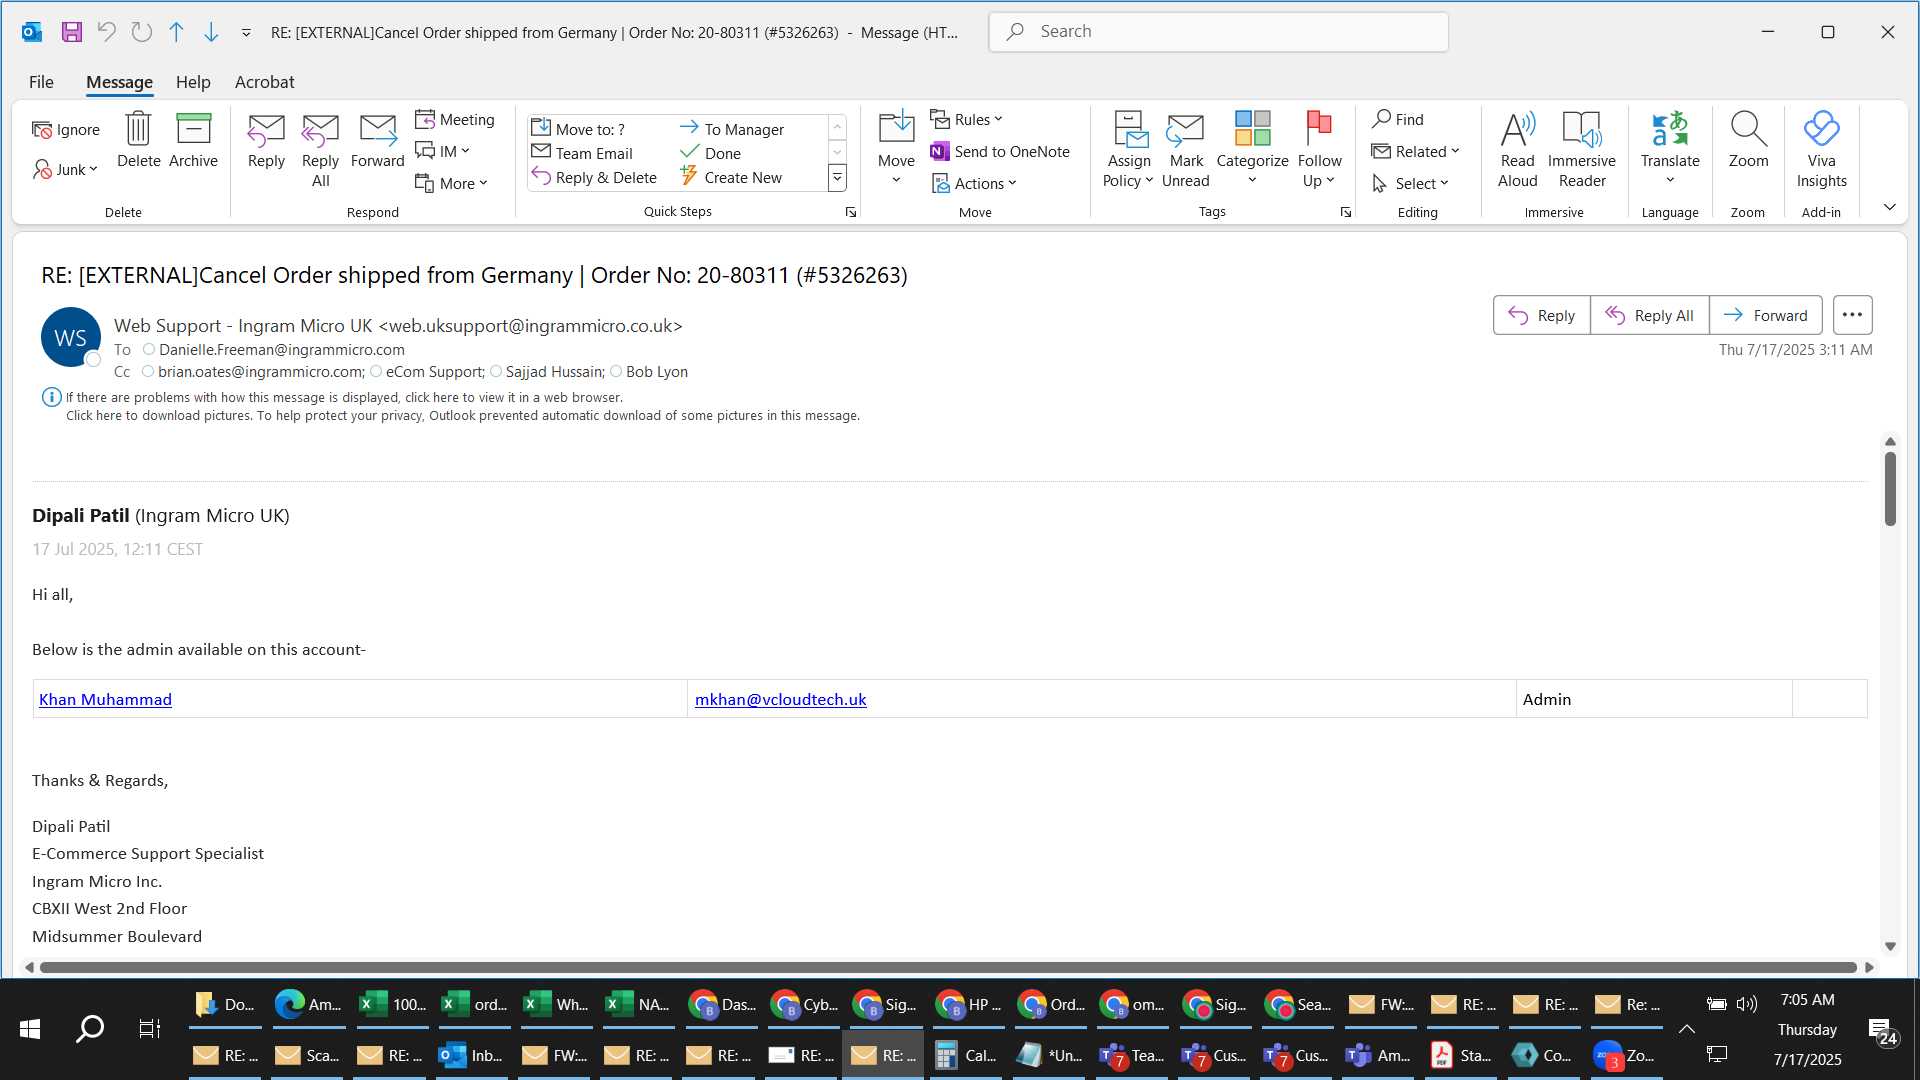Go to the previous item arrow
The height and width of the screenshot is (1080, 1920).
(176, 32)
